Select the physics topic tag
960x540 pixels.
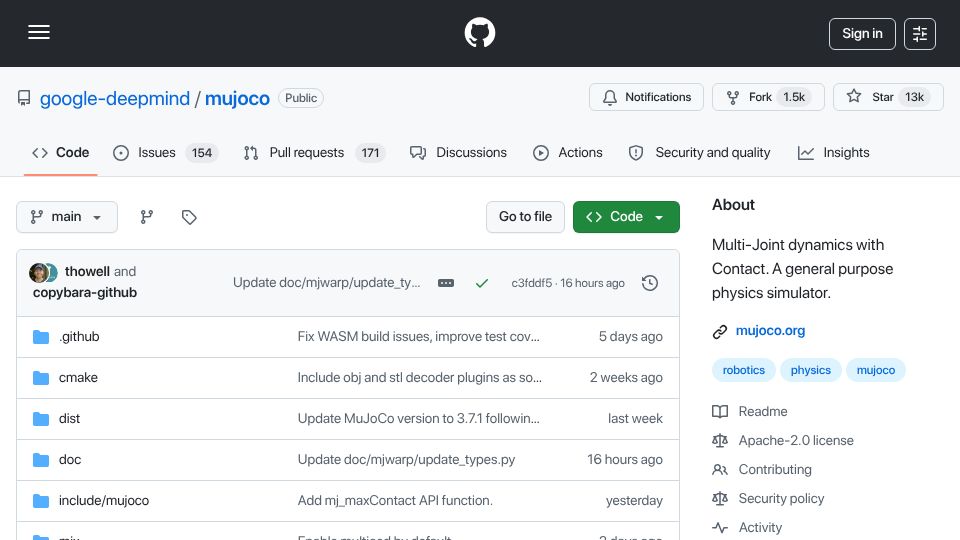tap(811, 370)
